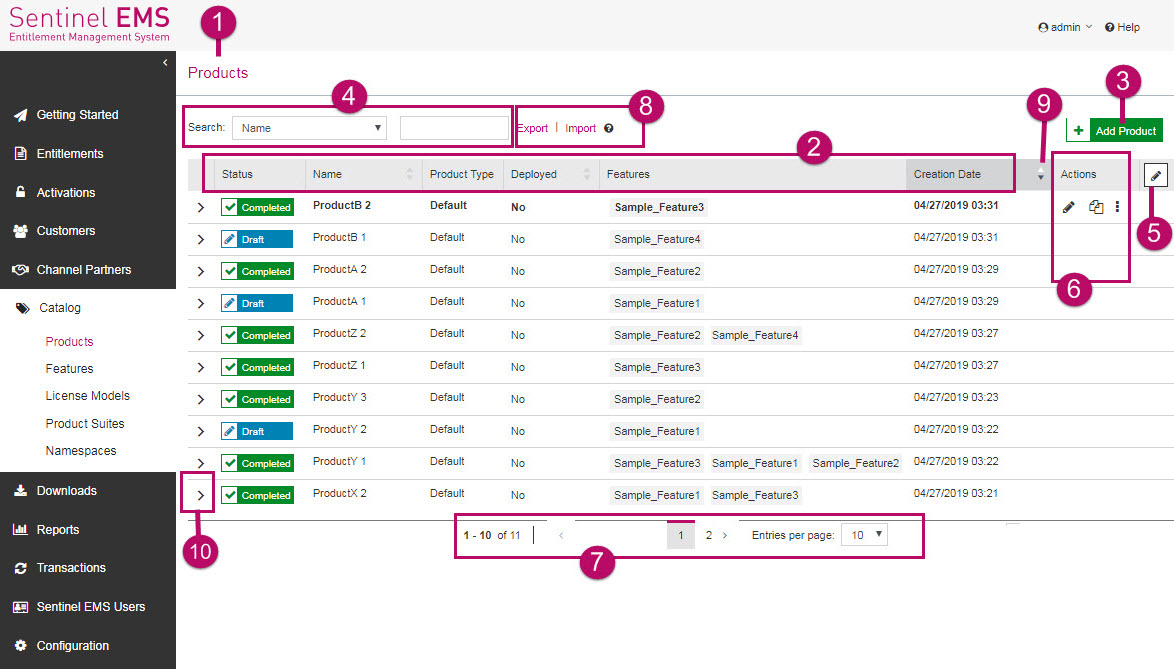Select Features under Catalog
Screen dimensions: 1174x669
[x=69, y=369]
